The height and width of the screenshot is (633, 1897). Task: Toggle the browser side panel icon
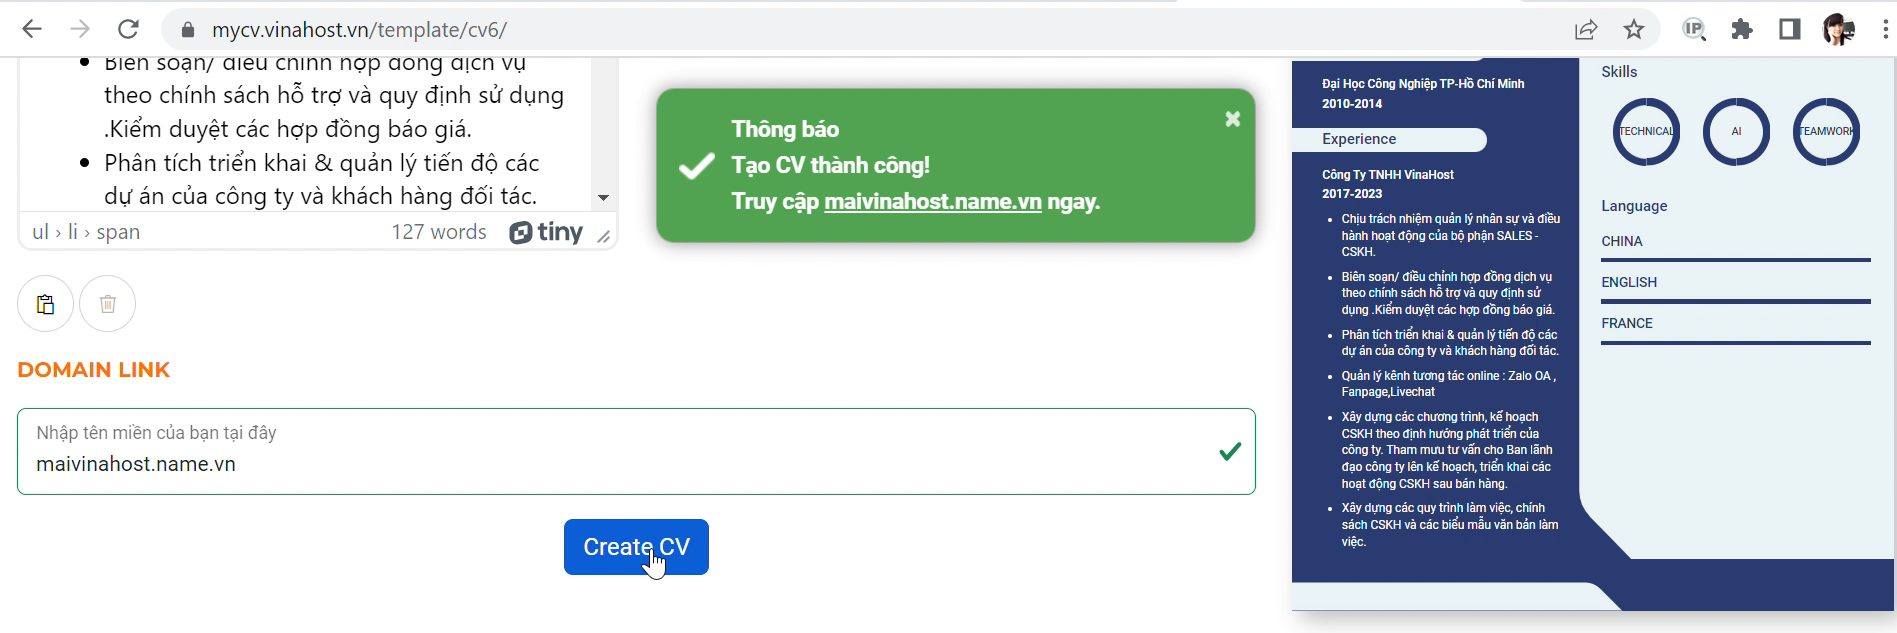[x=1790, y=29]
